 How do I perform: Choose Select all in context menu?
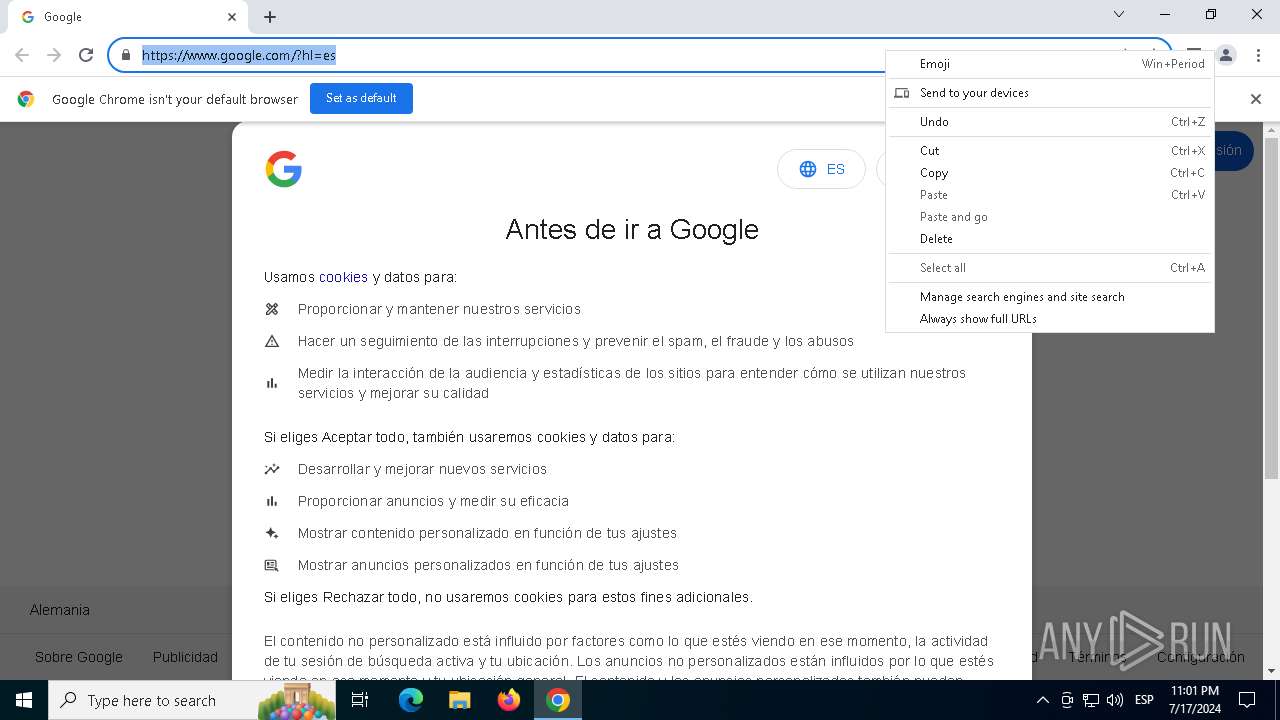point(1050,268)
